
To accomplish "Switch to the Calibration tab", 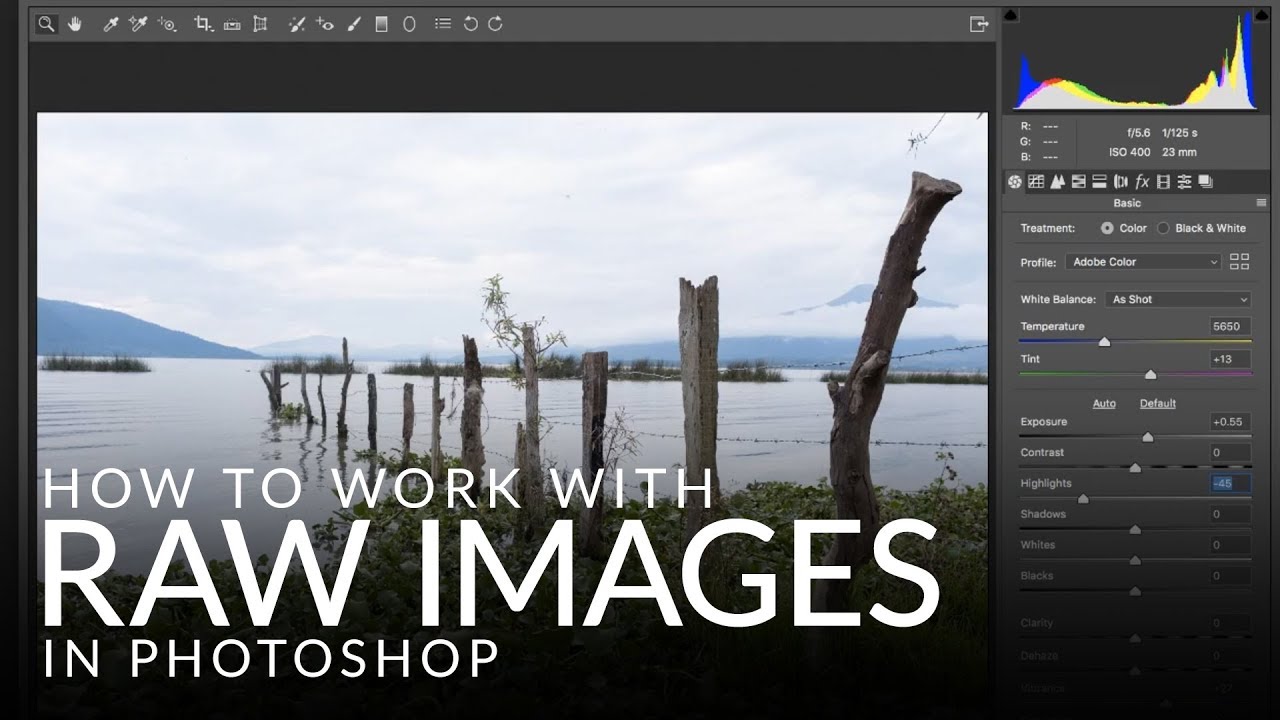I will point(1163,182).
